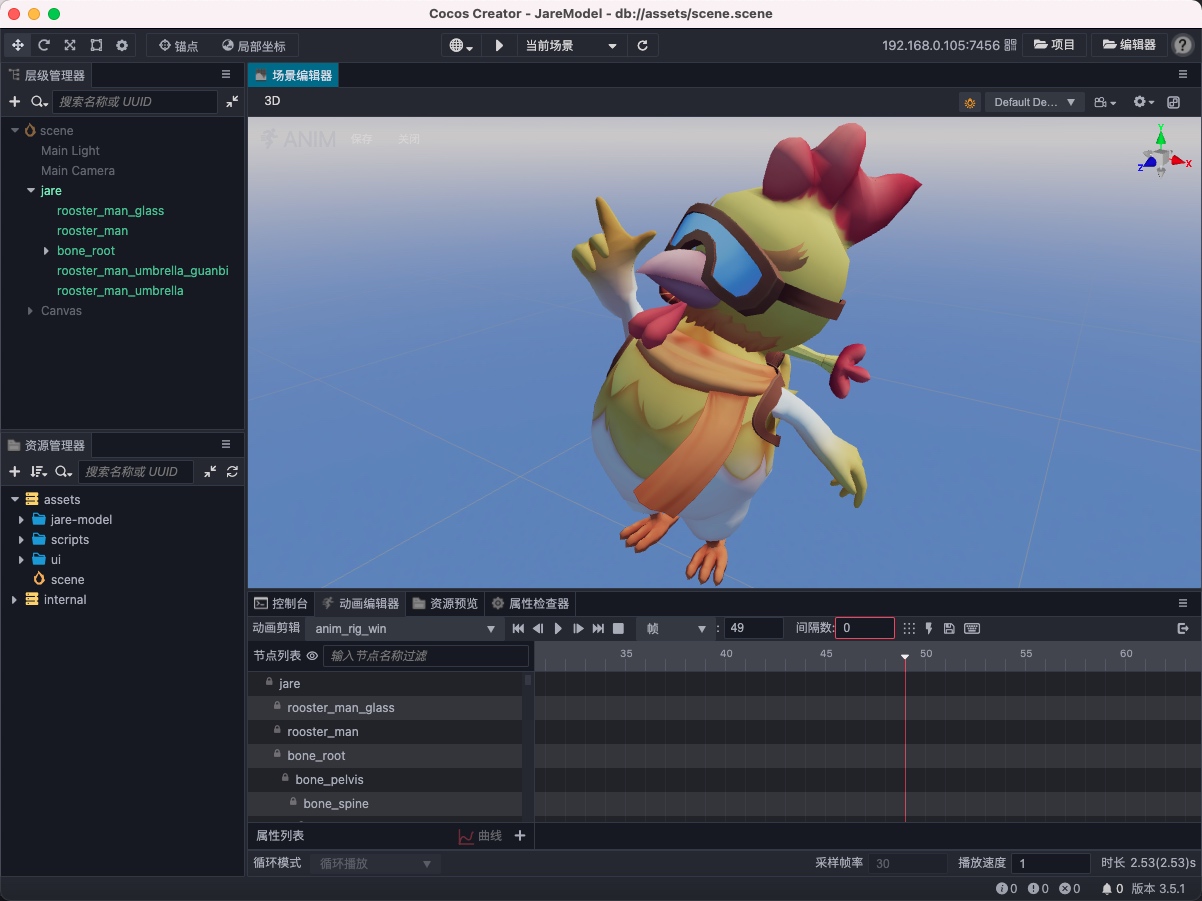Click the scene lighting sun icon
1202x901 pixels.
tap(968, 102)
